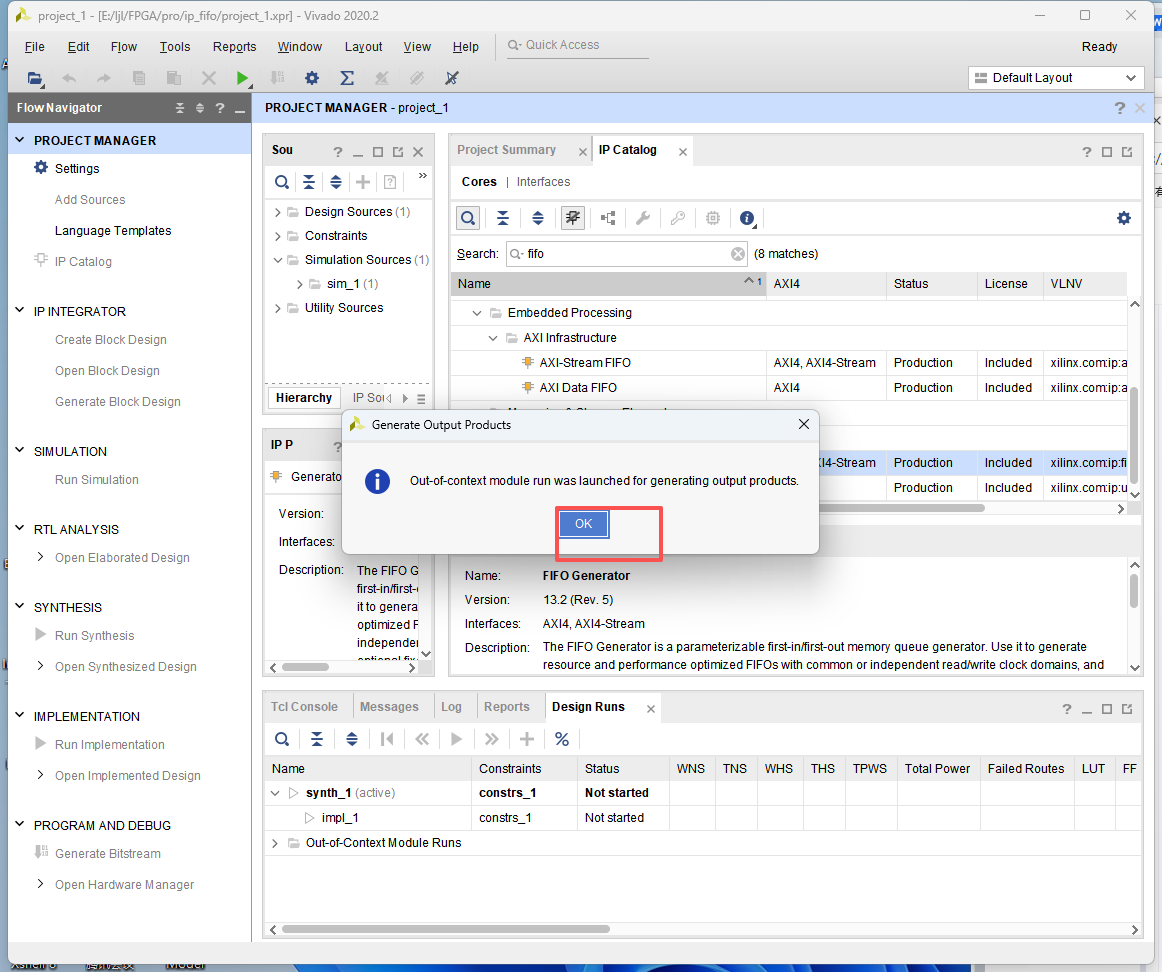Open the Tools menu
Screen dimensions: 1162x972
click(x=175, y=47)
